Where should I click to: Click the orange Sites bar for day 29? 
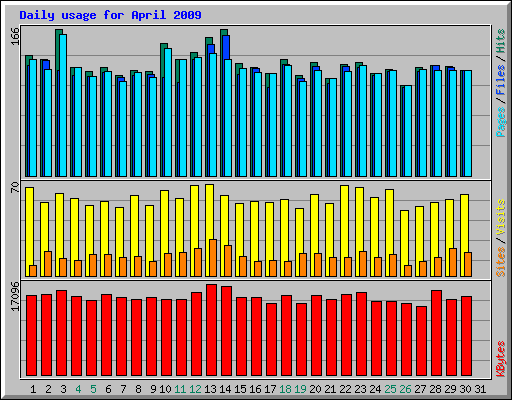[x=453, y=262]
